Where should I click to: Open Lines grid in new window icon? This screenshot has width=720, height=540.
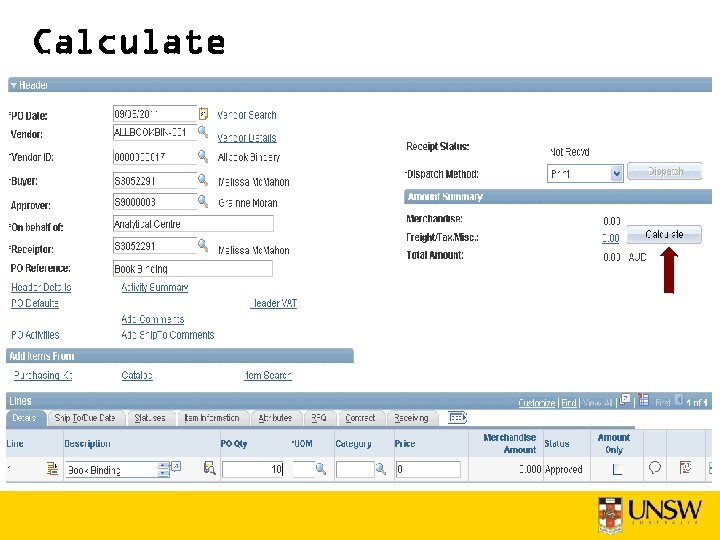[x=625, y=399]
